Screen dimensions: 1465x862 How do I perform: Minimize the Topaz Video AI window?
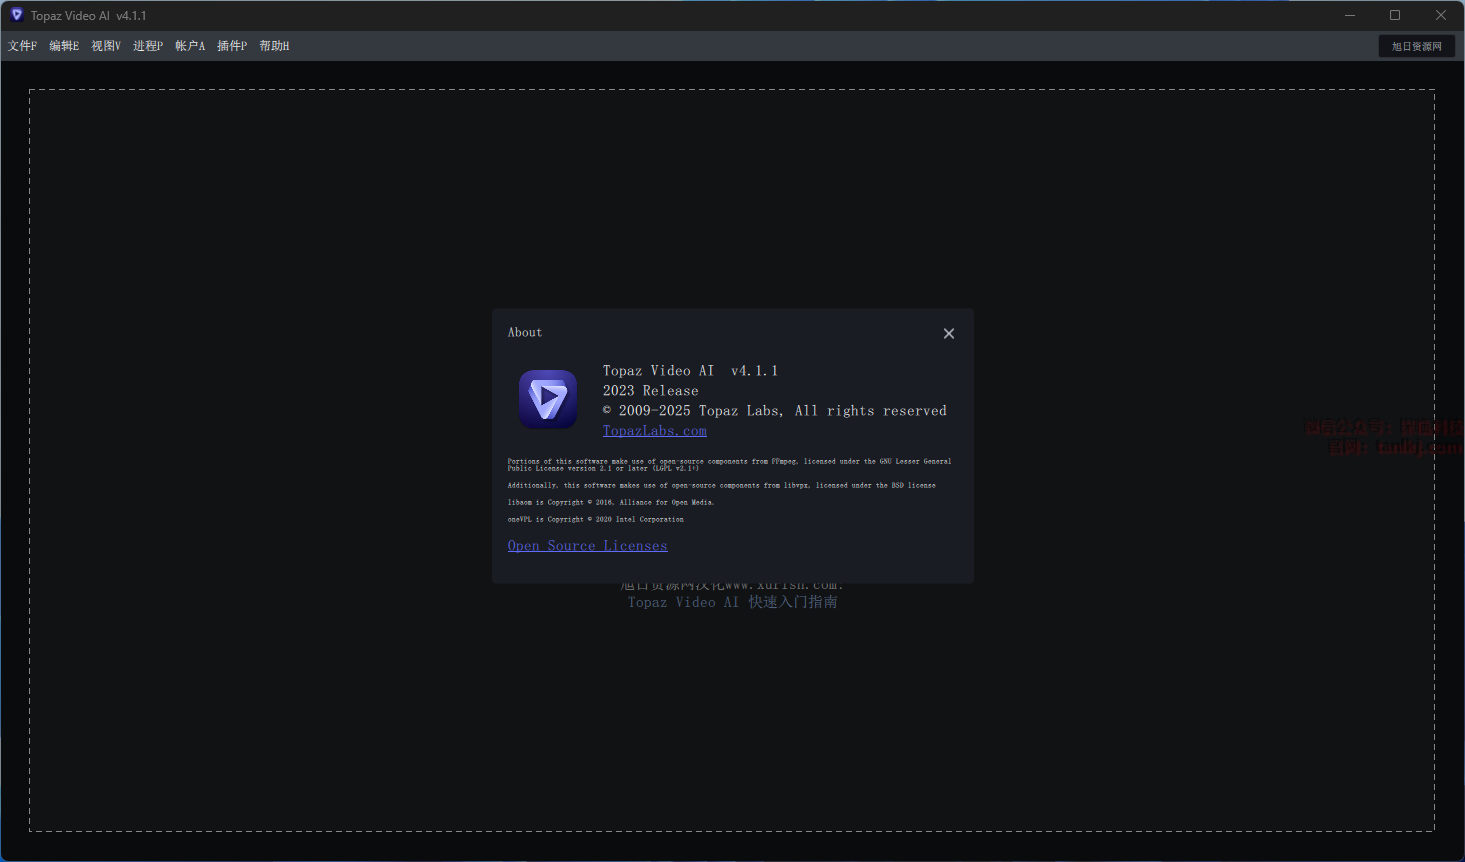[x=1350, y=15]
